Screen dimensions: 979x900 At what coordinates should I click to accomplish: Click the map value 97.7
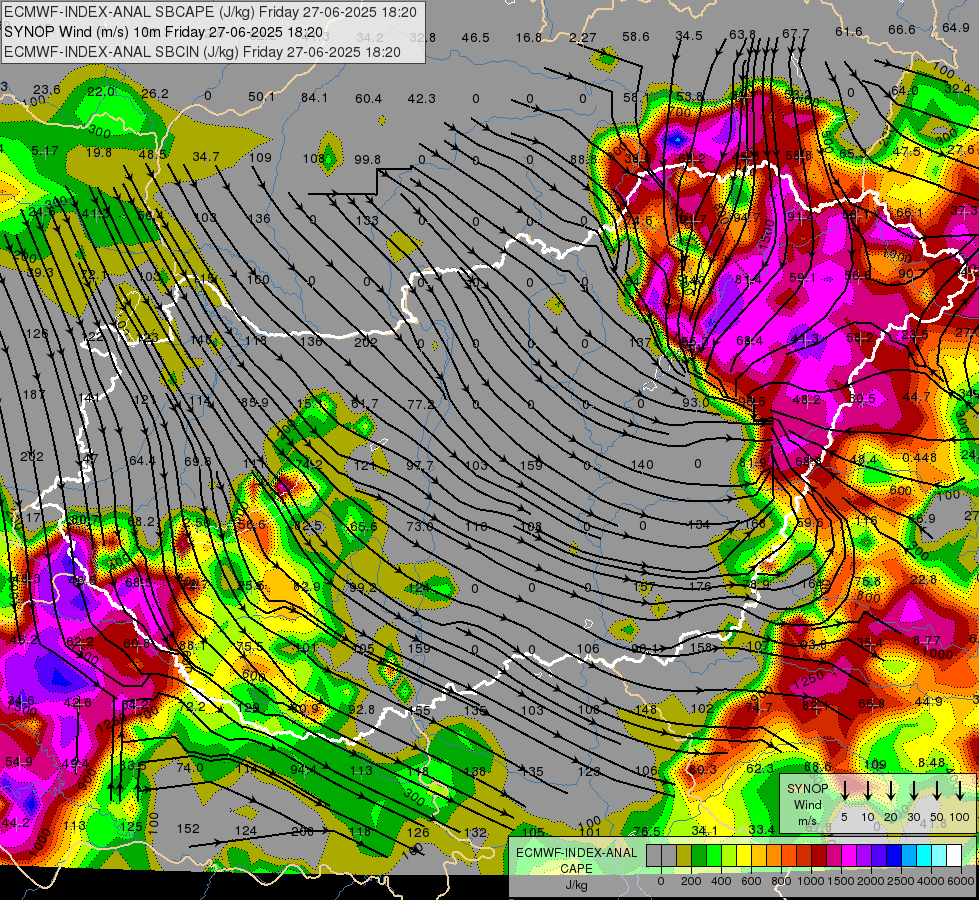point(419,466)
